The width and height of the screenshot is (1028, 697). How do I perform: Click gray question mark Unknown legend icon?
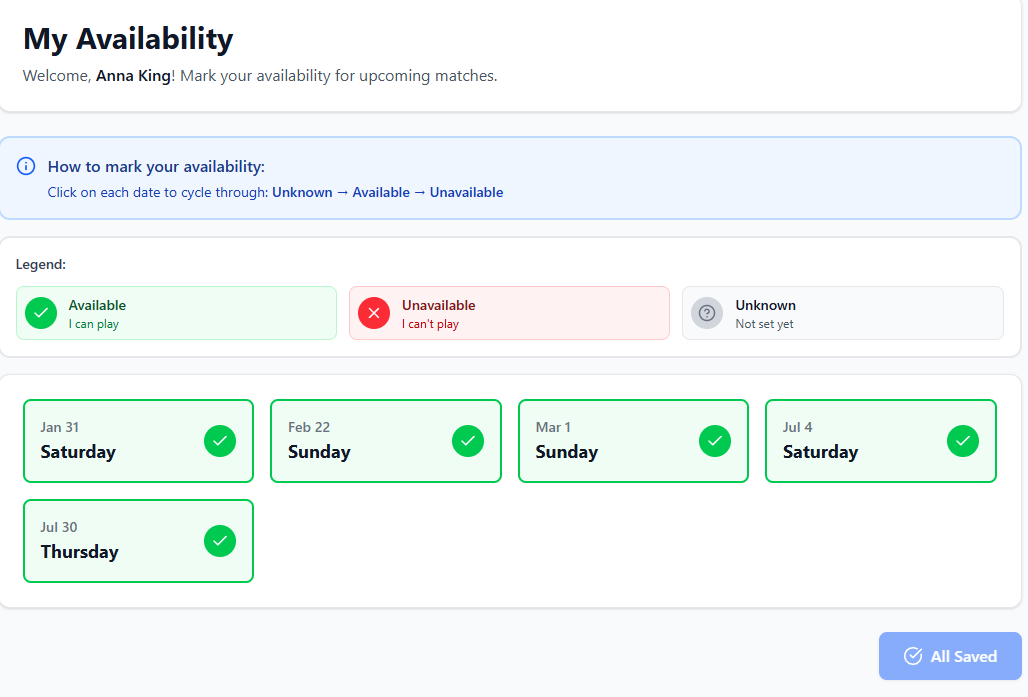tap(707, 313)
